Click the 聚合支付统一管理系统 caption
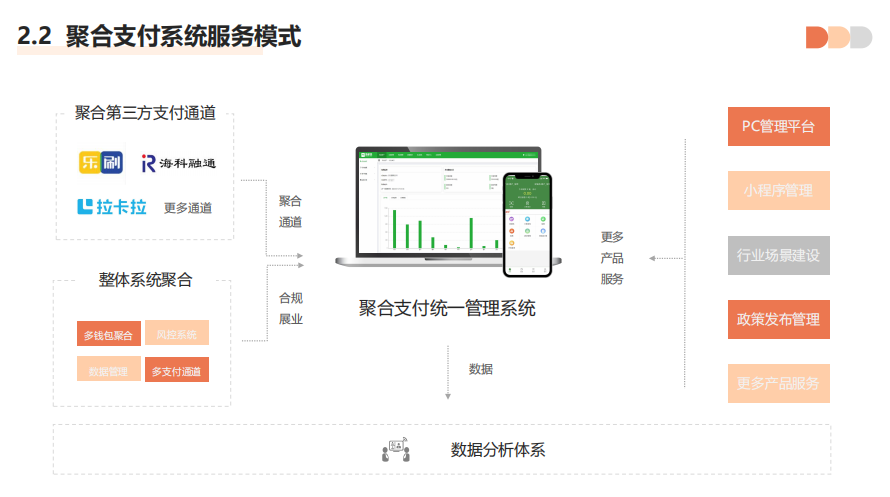The width and height of the screenshot is (890, 497). point(447,308)
